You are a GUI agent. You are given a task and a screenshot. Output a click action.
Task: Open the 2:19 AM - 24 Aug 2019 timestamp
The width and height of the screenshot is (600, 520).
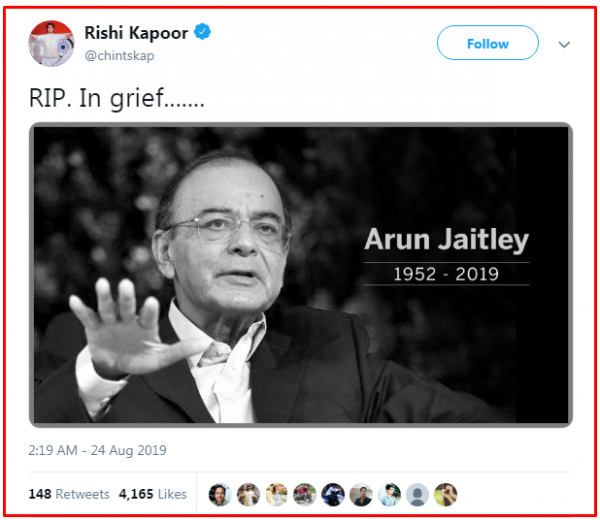coord(97,450)
